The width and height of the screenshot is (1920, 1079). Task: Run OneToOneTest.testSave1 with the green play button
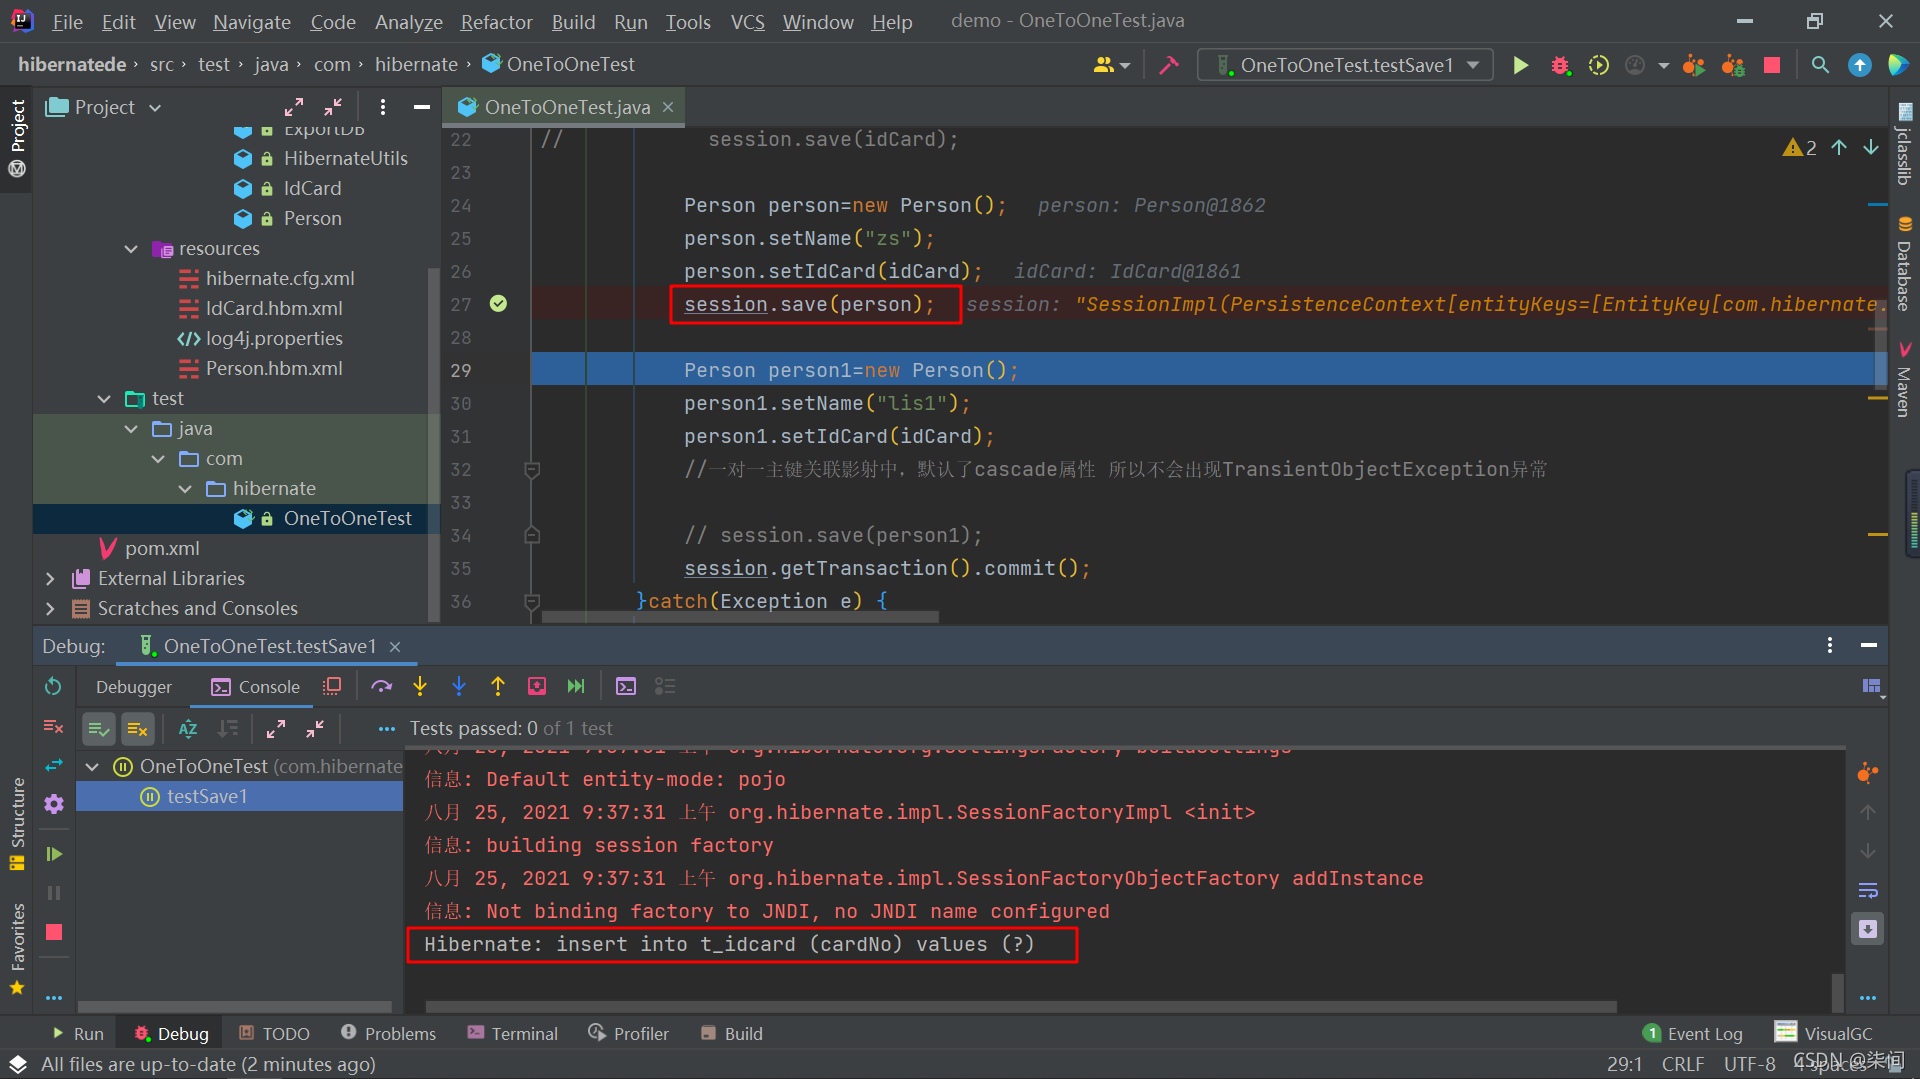1520,65
